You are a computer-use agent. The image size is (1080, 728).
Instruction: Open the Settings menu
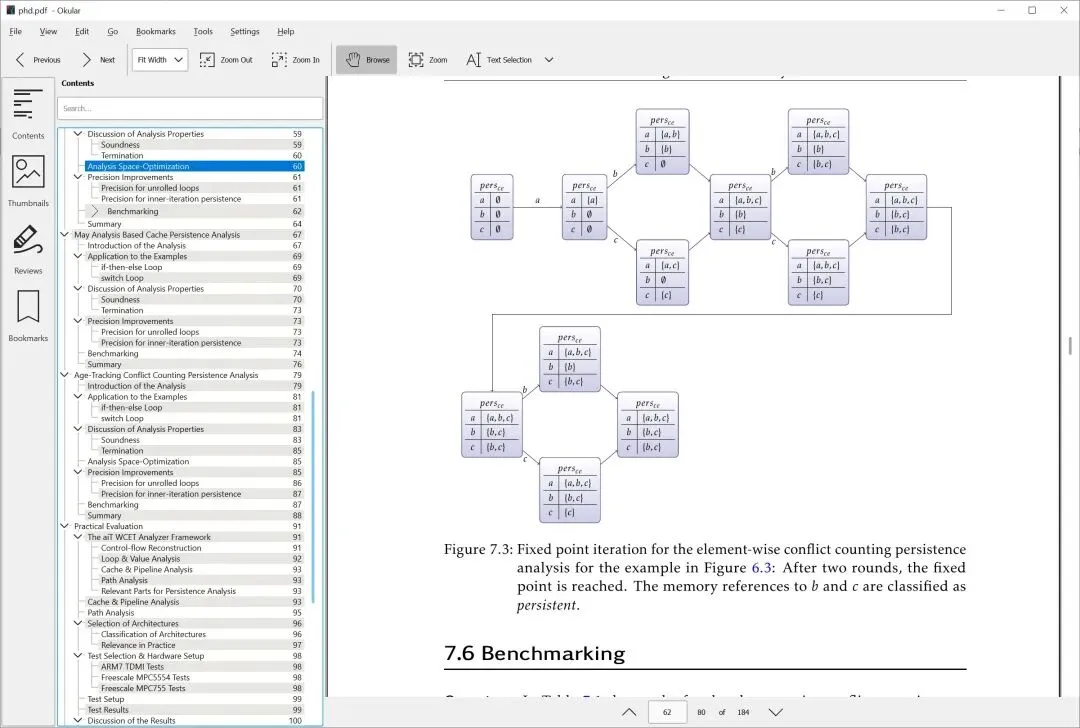pyautogui.click(x=245, y=32)
